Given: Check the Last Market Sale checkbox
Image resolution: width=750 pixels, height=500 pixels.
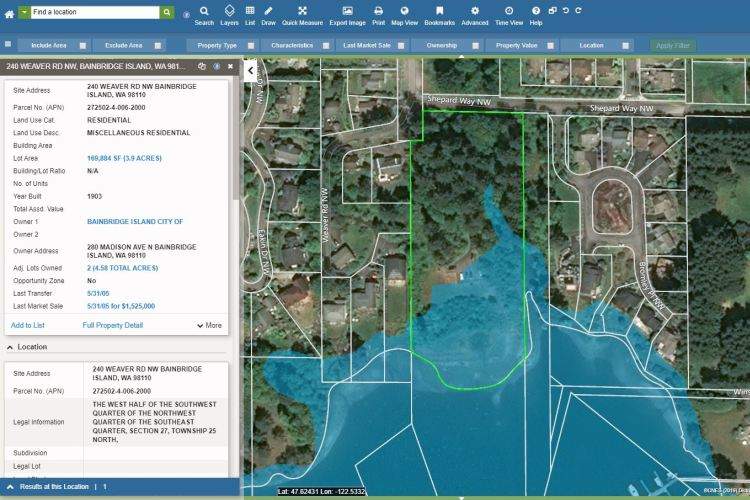Looking at the screenshot, I should click(x=401, y=46).
